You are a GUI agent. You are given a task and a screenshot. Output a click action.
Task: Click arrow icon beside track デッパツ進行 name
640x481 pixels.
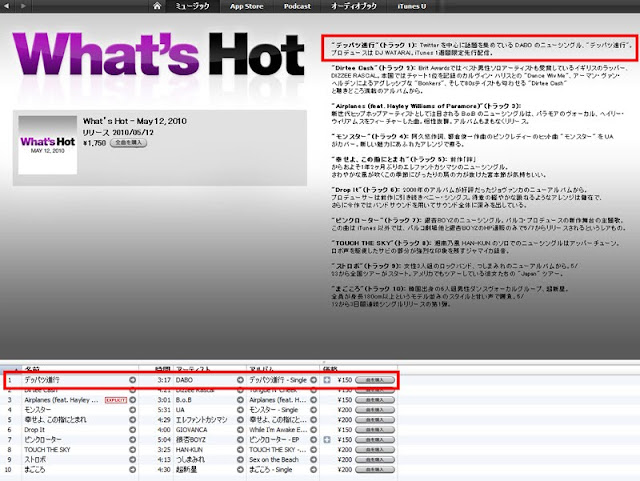pyautogui.click(x=132, y=380)
